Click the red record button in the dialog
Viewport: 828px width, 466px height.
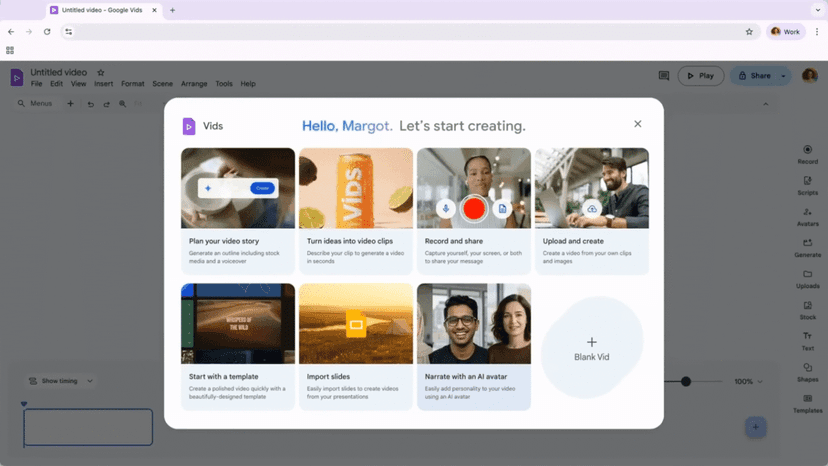coord(474,208)
